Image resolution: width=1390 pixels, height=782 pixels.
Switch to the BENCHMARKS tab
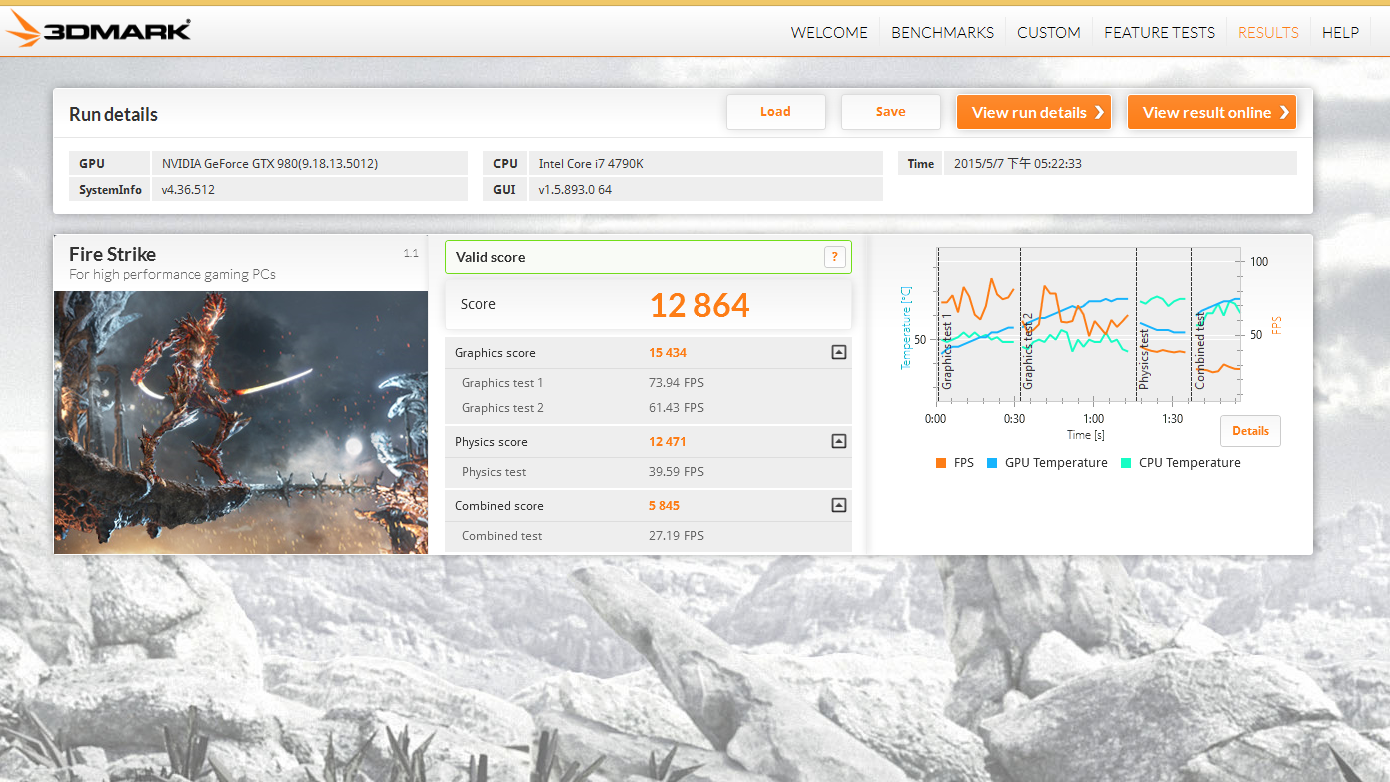pos(942,32)
